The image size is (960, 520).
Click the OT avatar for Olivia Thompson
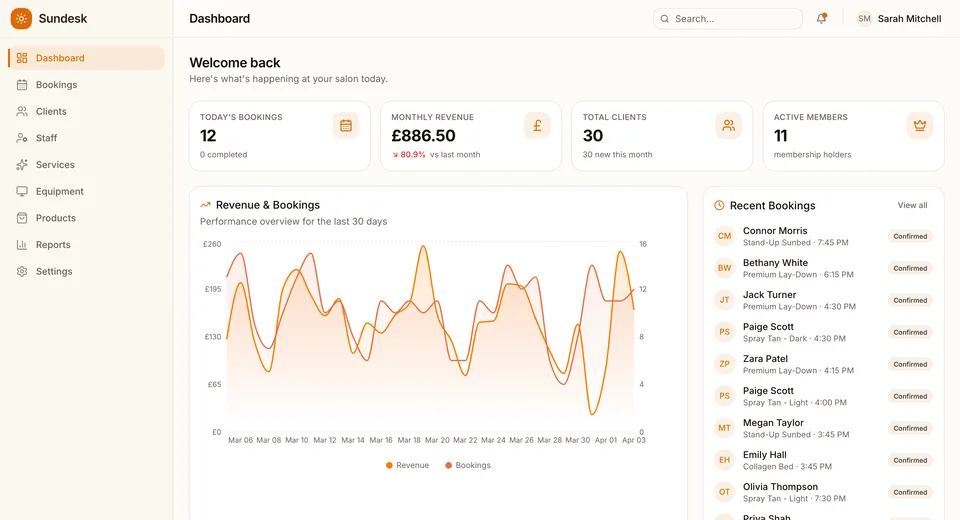tap(724, 492)
